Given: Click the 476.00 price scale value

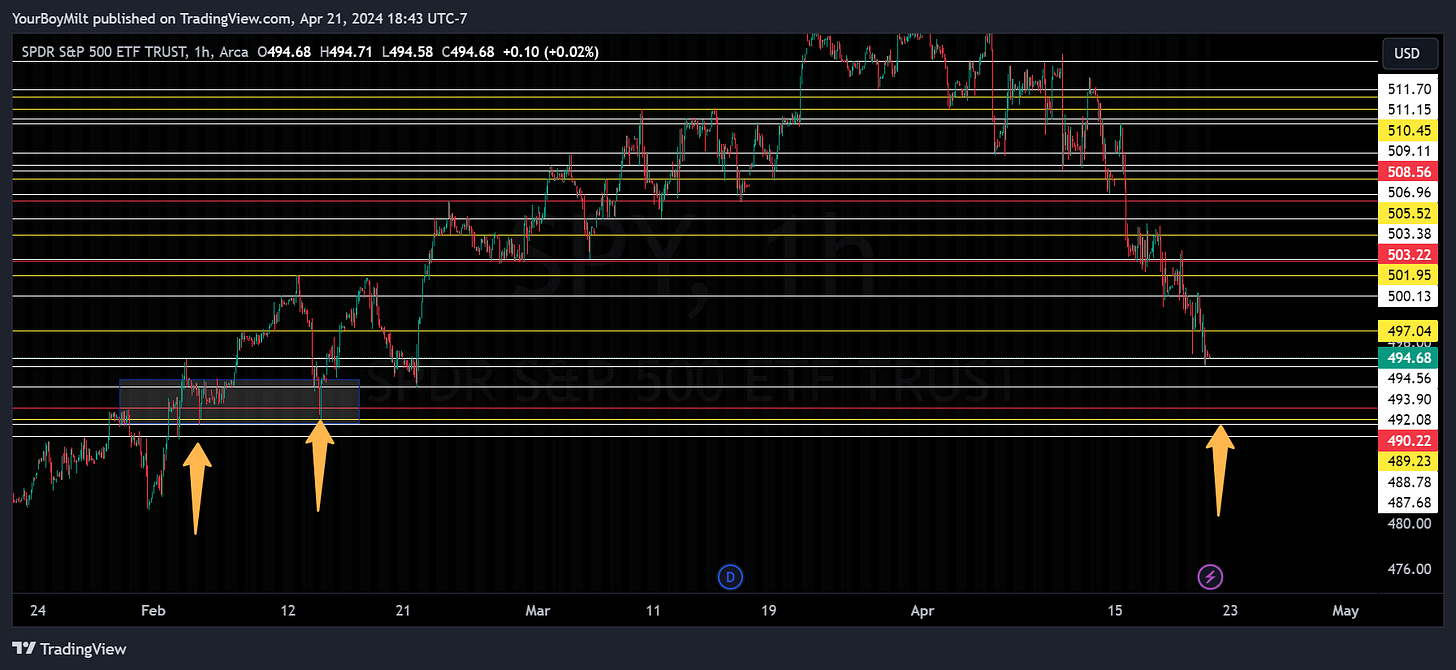Looking at the screenshot, I should [1410, 569].
